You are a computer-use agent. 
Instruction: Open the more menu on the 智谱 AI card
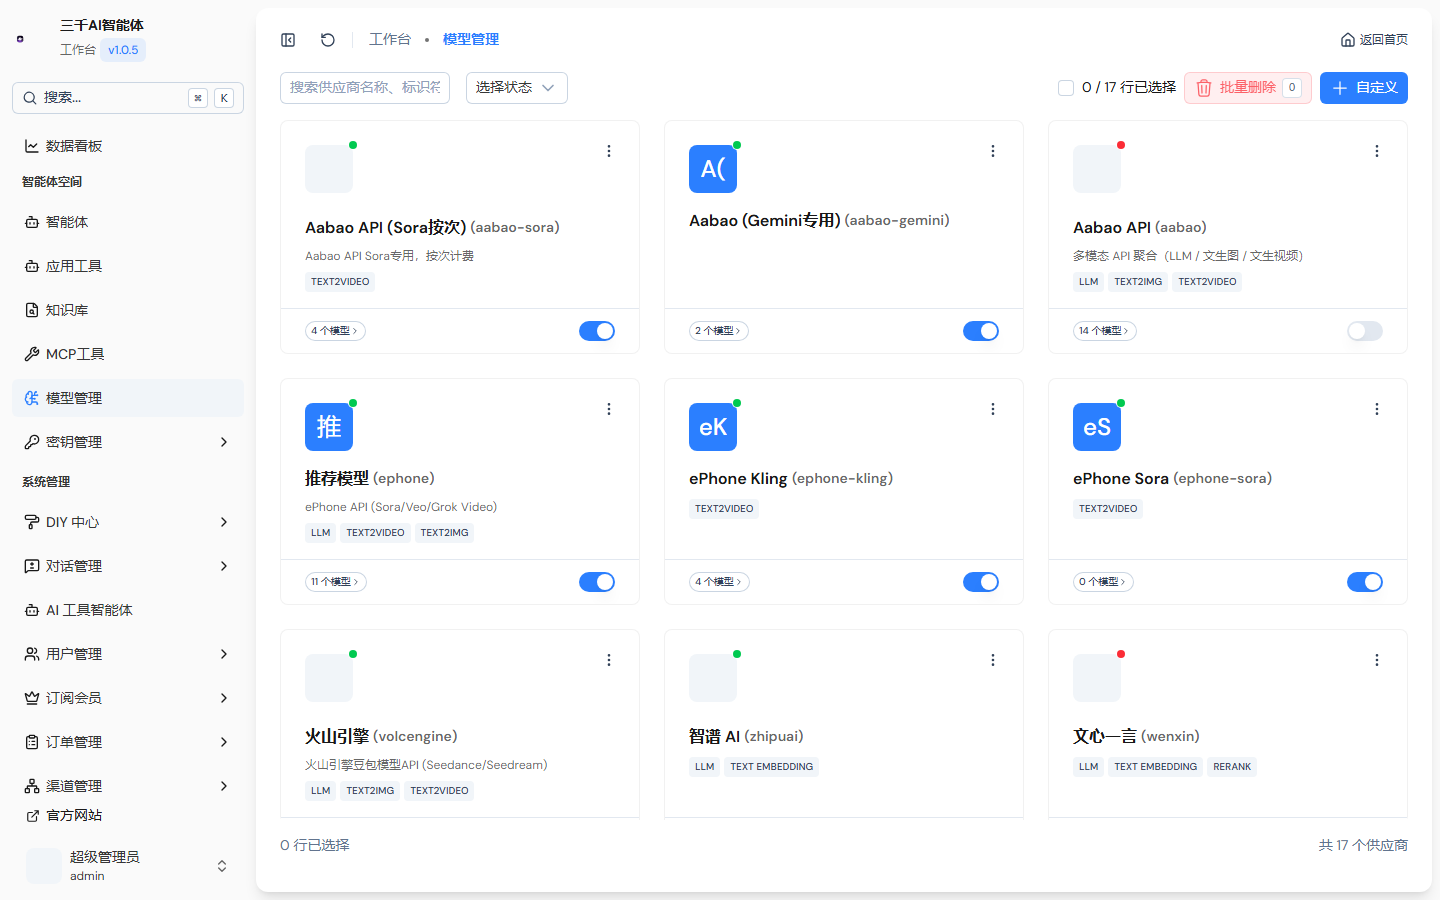pos(993,660)
